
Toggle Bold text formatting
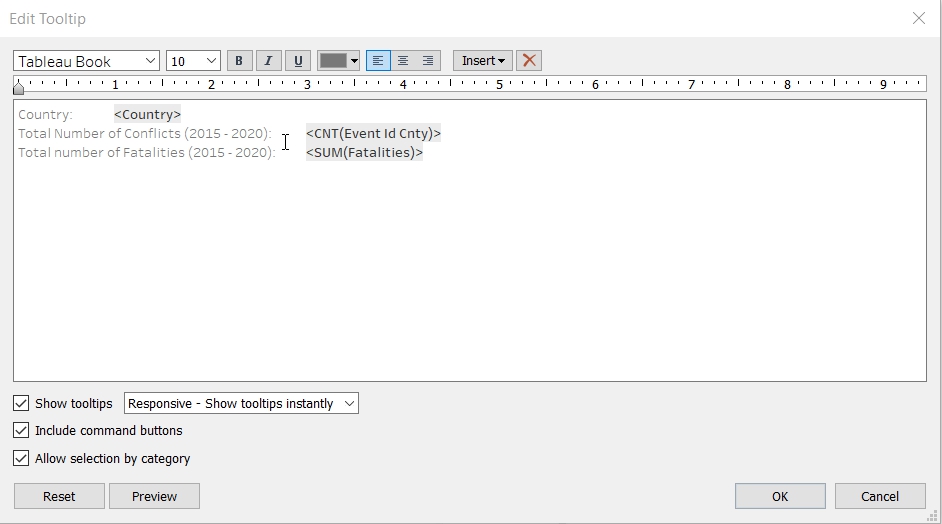(239, 61)
